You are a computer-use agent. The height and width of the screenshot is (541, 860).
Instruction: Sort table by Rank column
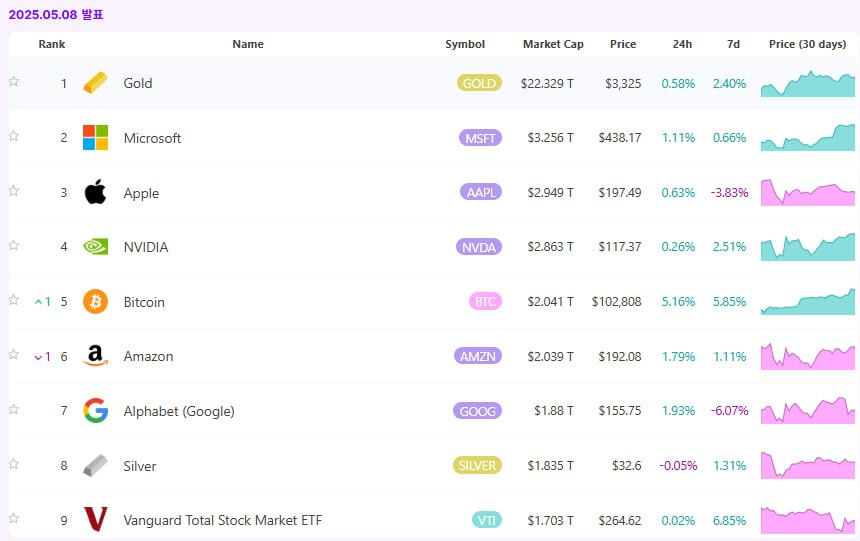pyautogui.click(x=52, y=44)
